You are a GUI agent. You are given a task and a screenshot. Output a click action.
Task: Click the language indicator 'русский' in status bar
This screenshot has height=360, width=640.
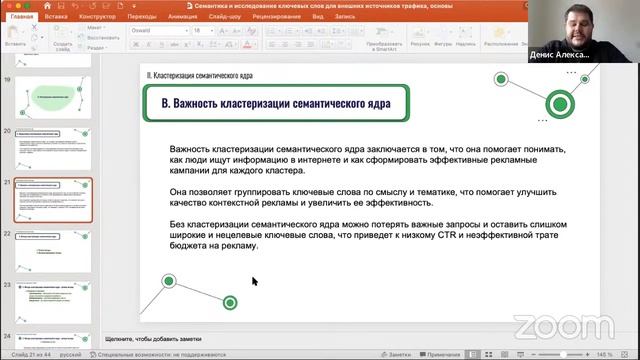tap(70, 354)
